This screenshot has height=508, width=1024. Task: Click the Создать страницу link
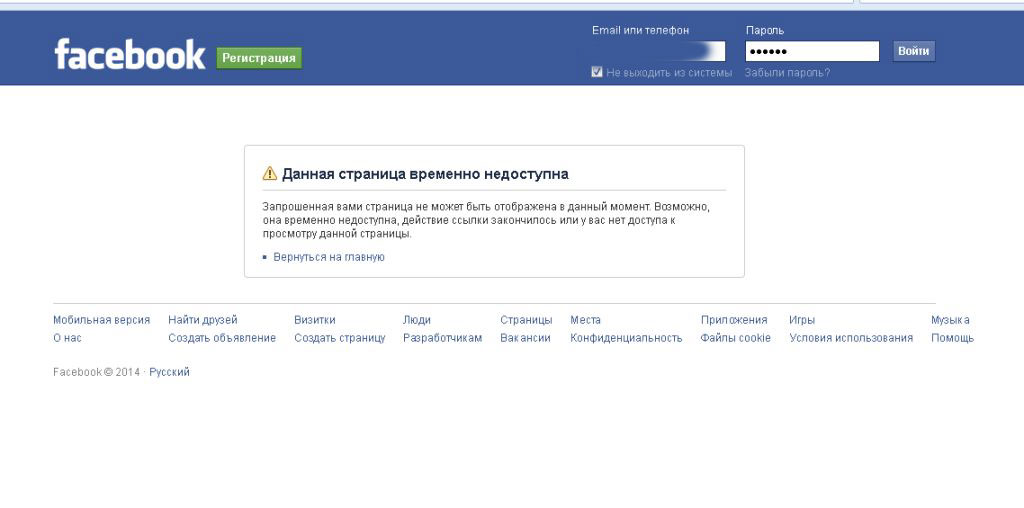(x=340, y=338)
